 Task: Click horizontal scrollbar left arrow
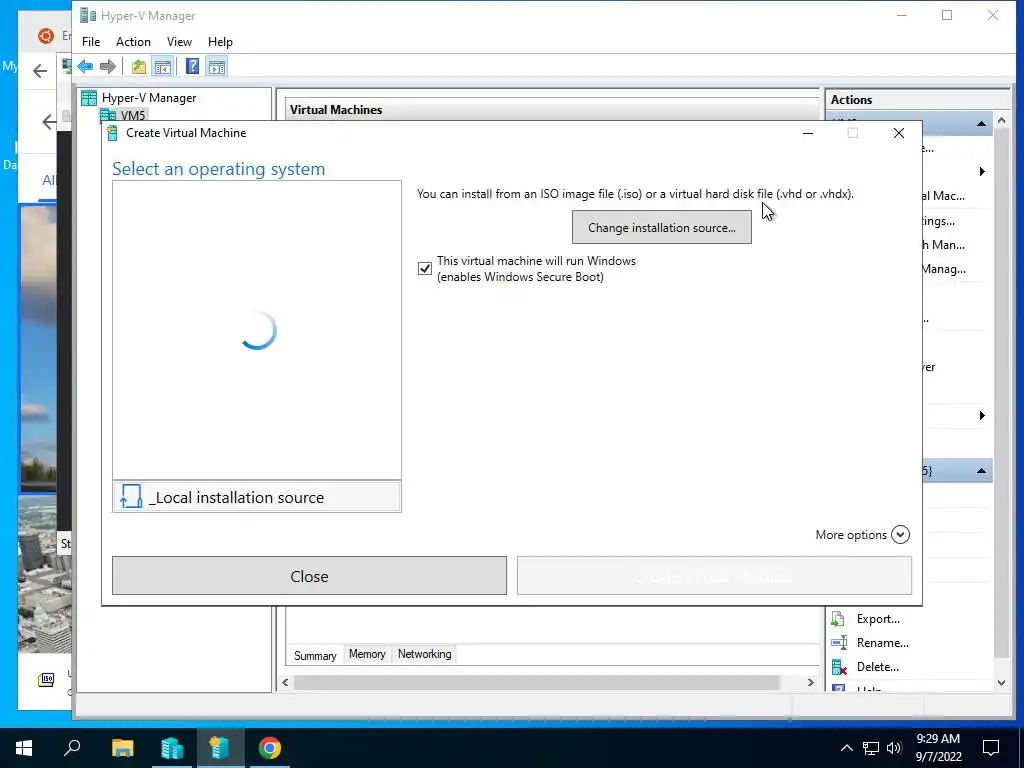point(285,682)
